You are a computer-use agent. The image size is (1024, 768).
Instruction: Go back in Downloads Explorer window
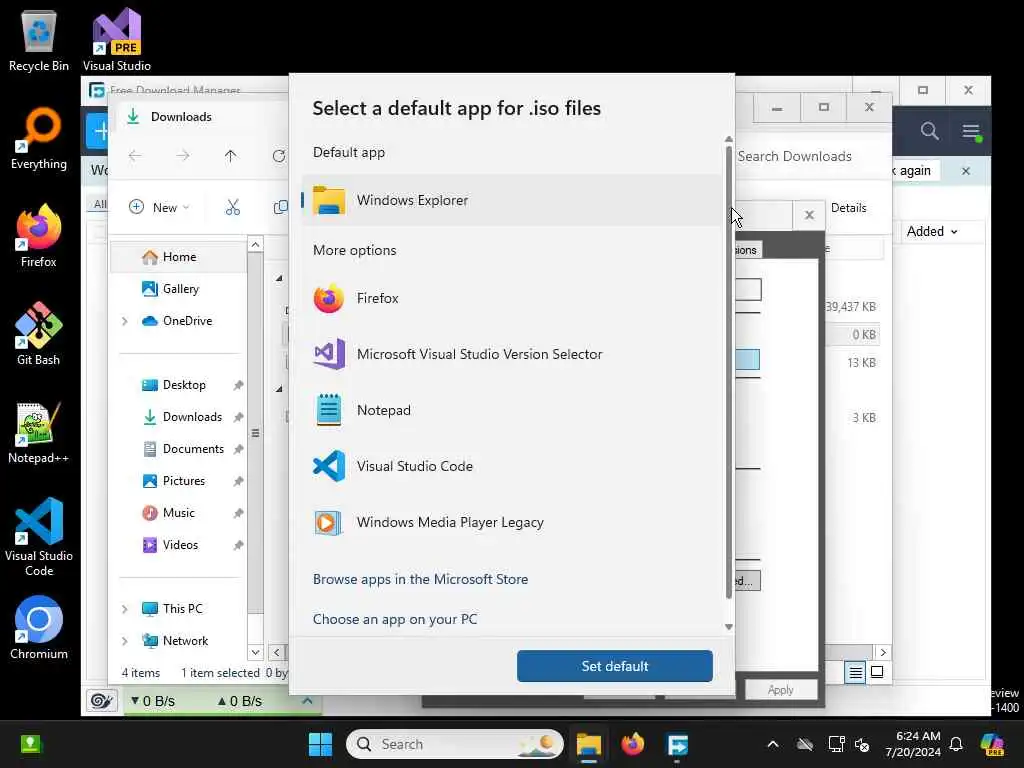click(x=135, y=156)
